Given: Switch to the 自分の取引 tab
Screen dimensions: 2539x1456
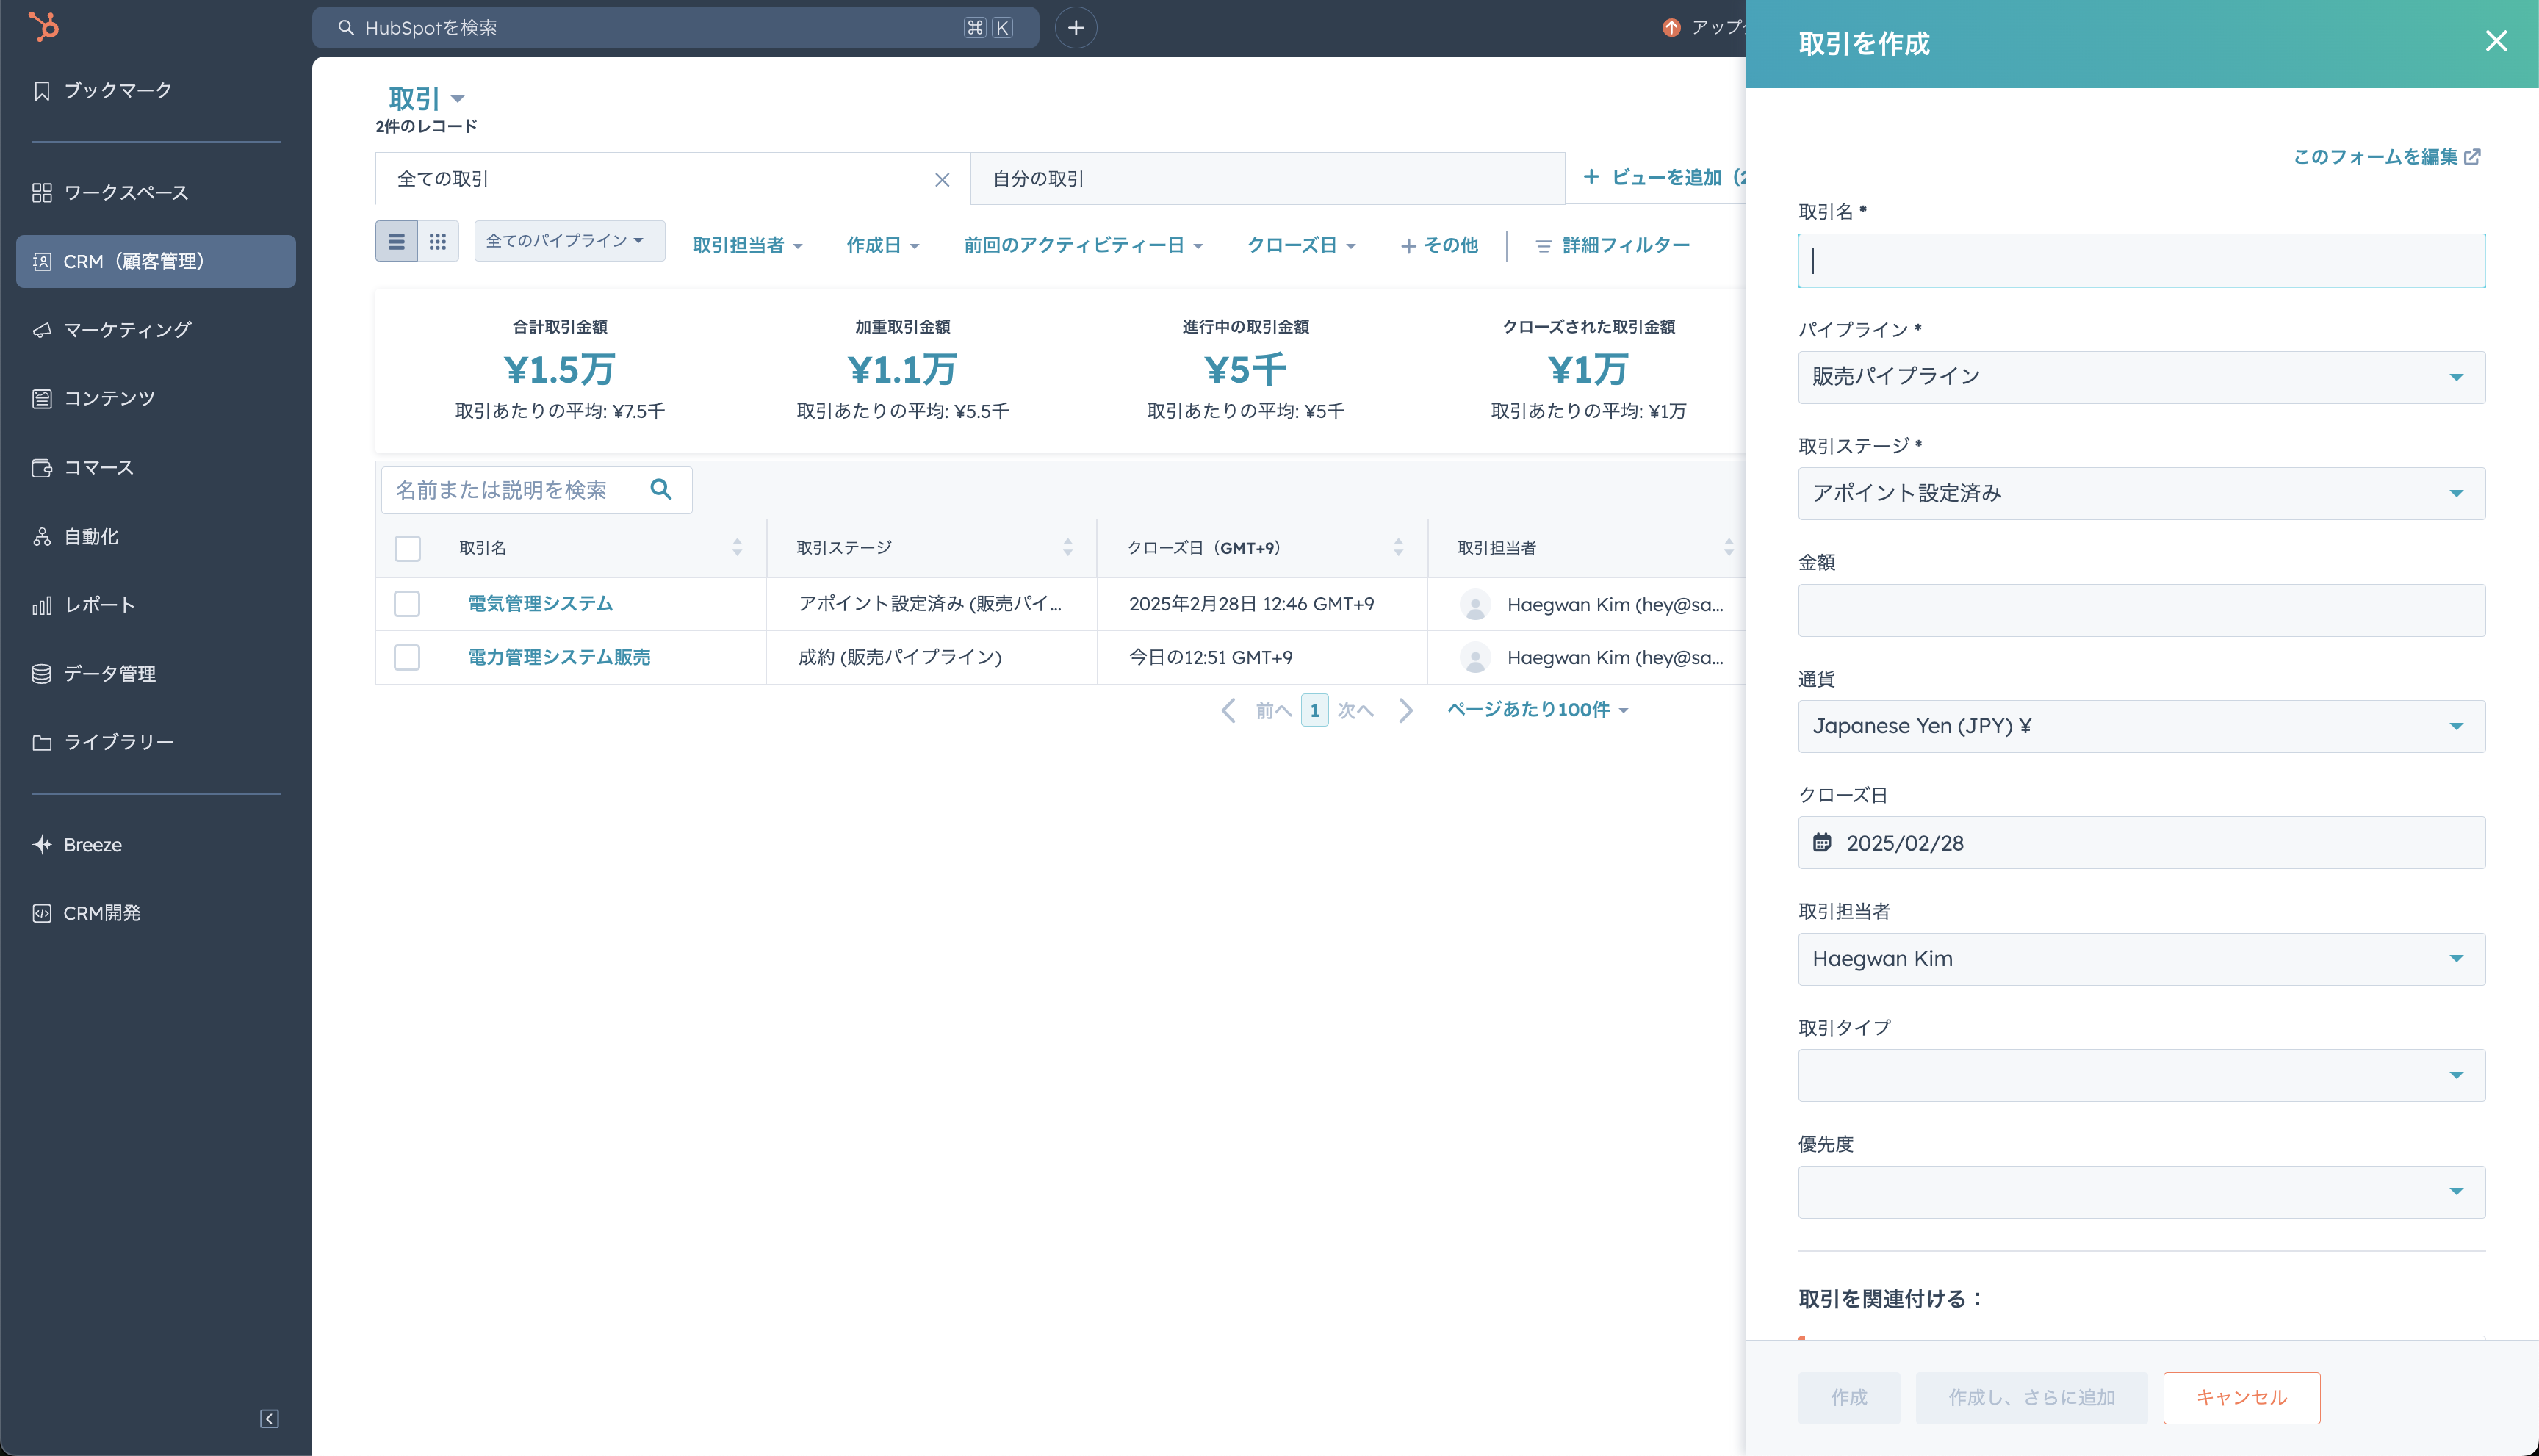Looking at the screenshot, I should point(1038,179).
